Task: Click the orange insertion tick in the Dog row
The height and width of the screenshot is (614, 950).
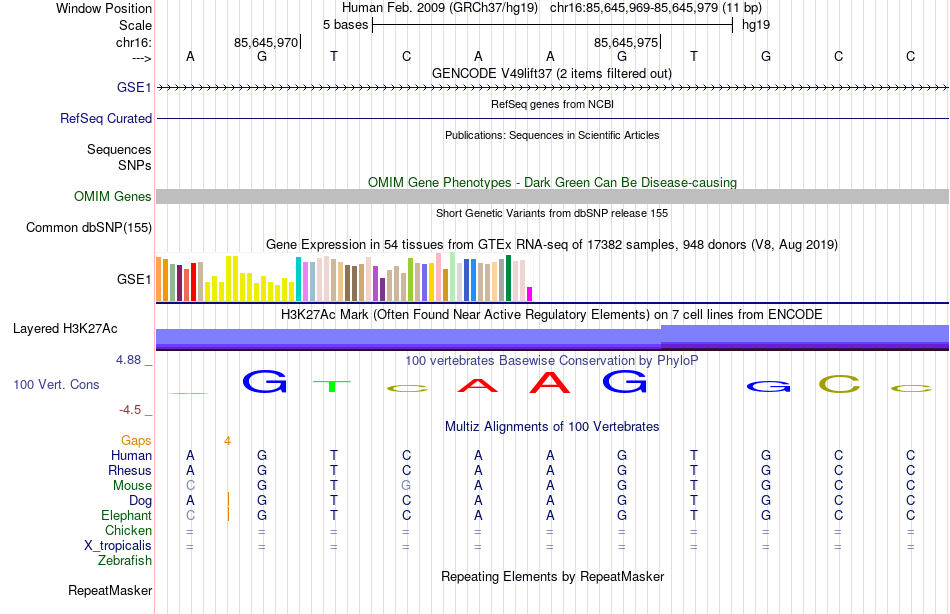Action: click(228, 499)
